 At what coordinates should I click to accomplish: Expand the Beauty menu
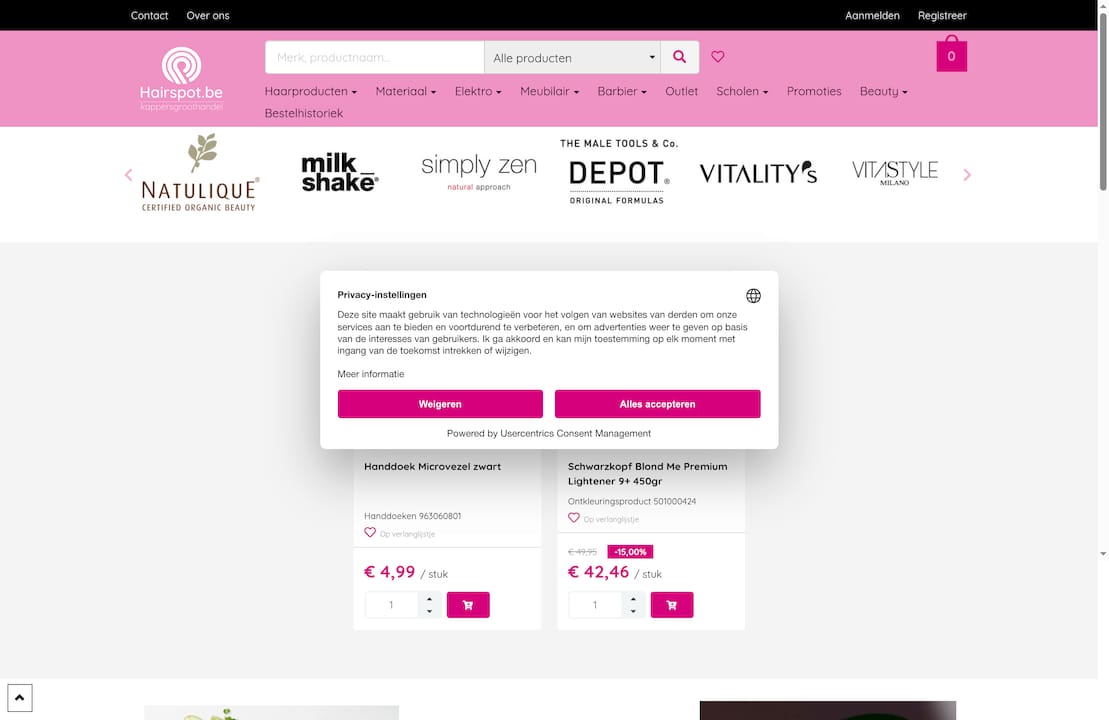883,91
